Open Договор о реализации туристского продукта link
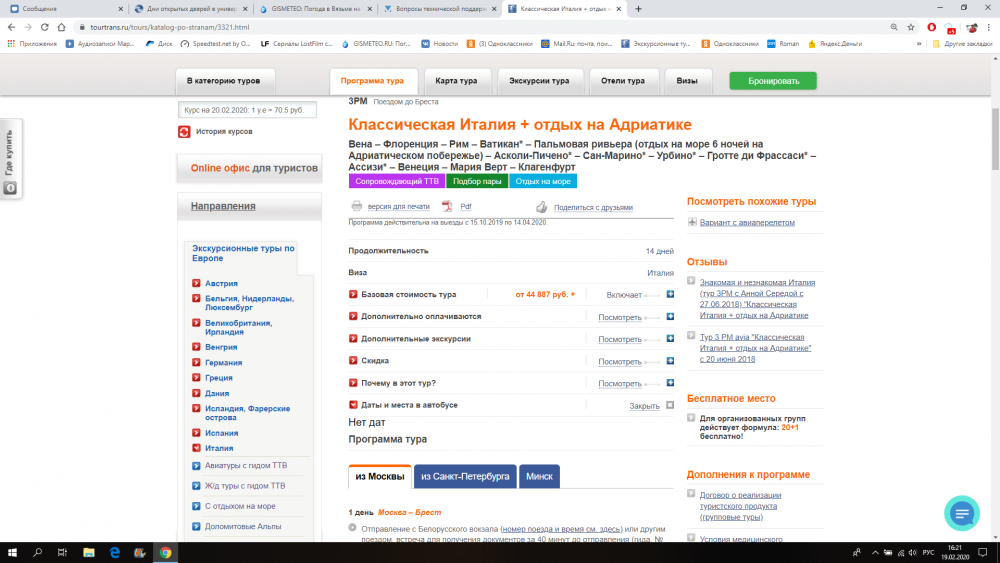Image resolution: width=1000 pixels, height=563 pixels. pos(740,506)
